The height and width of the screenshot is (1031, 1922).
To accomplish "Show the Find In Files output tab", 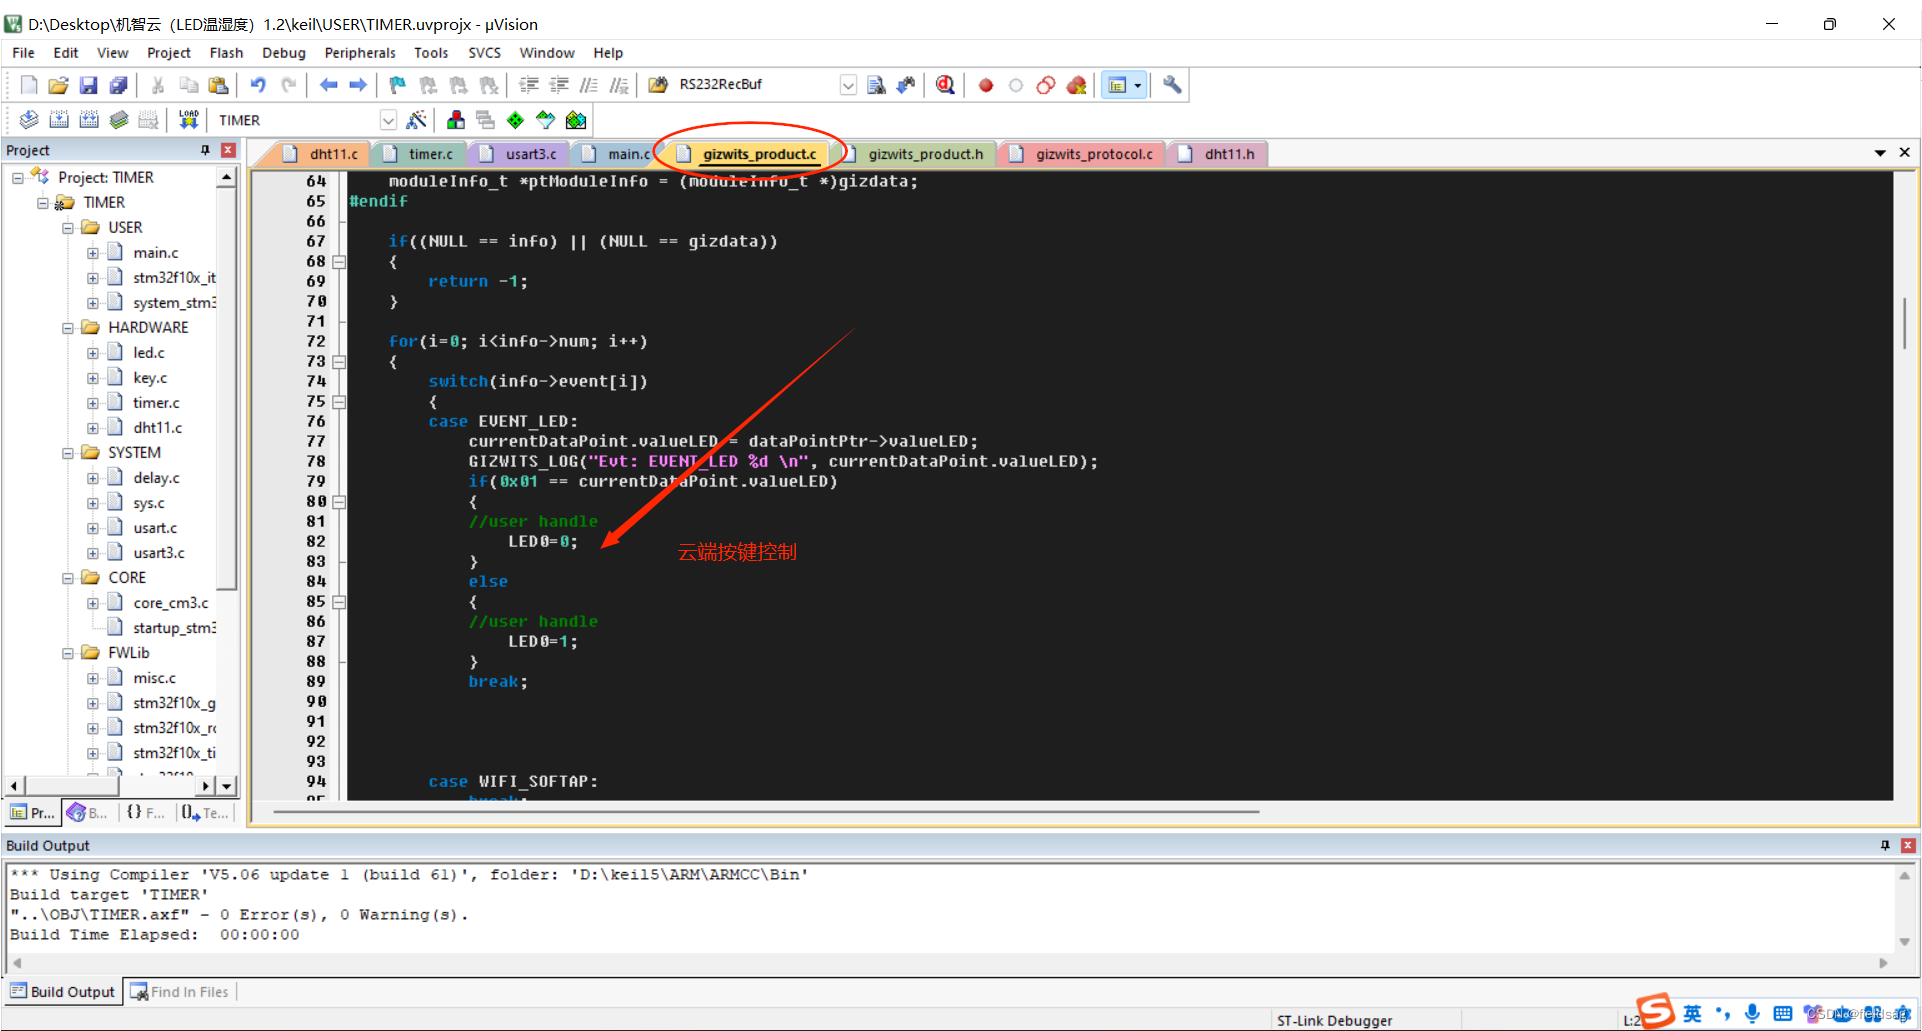I will coord(180,992).
